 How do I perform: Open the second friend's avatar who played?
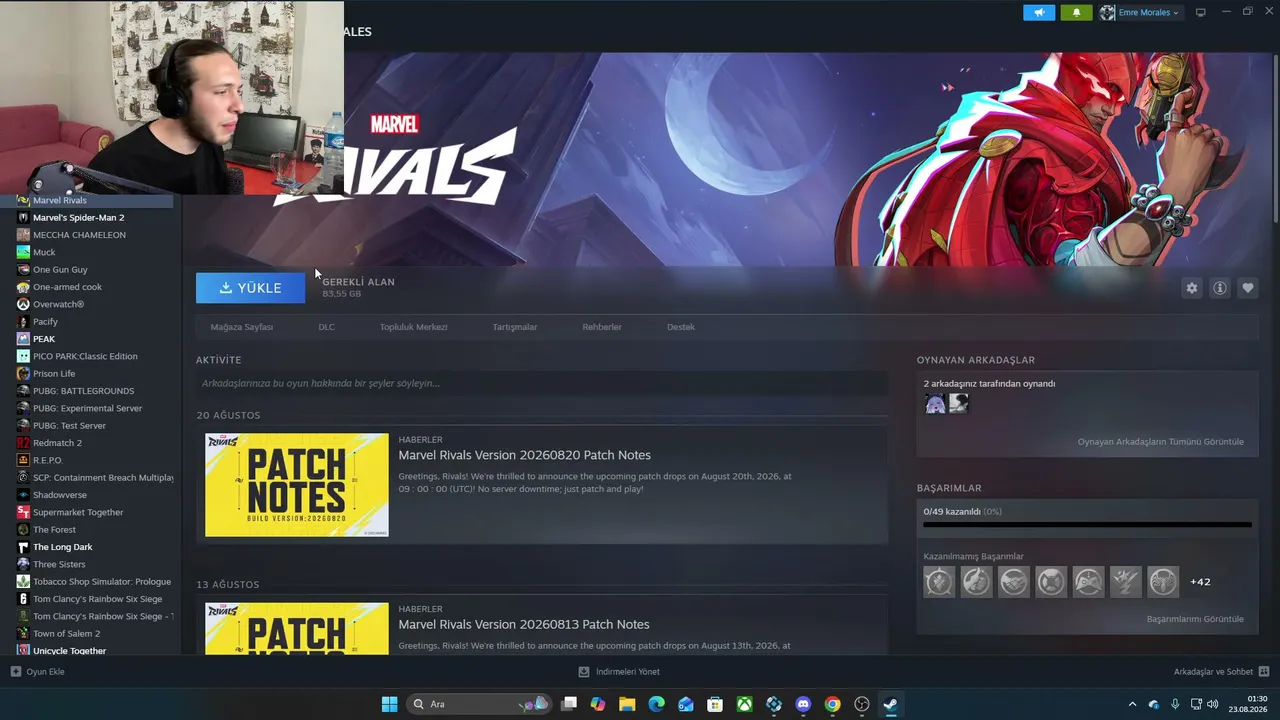click(x=959, y=404)
